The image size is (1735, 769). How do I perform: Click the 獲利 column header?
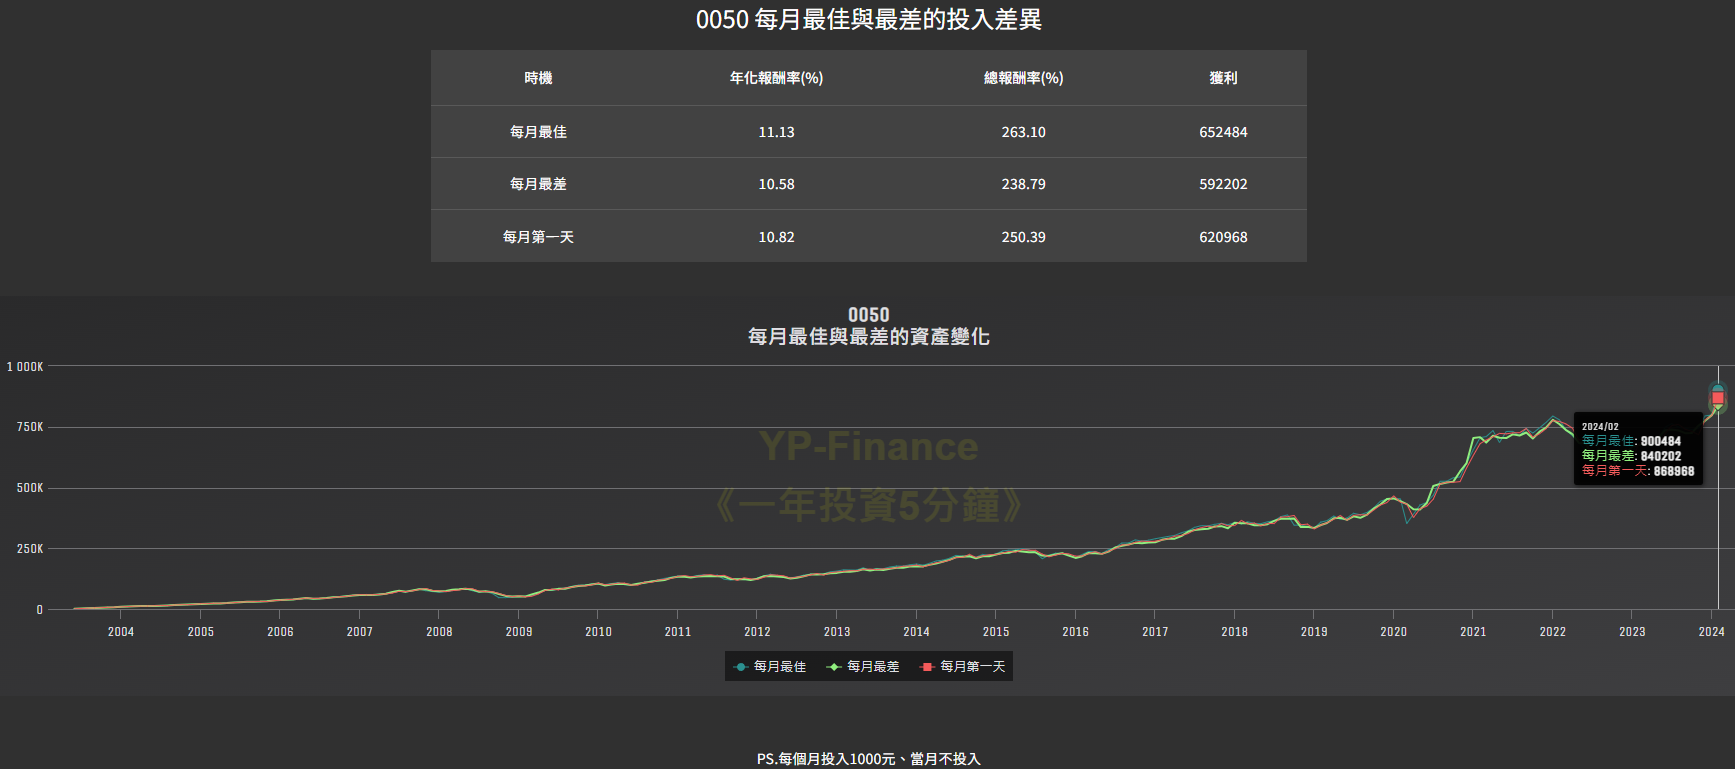pos(1223,78)
